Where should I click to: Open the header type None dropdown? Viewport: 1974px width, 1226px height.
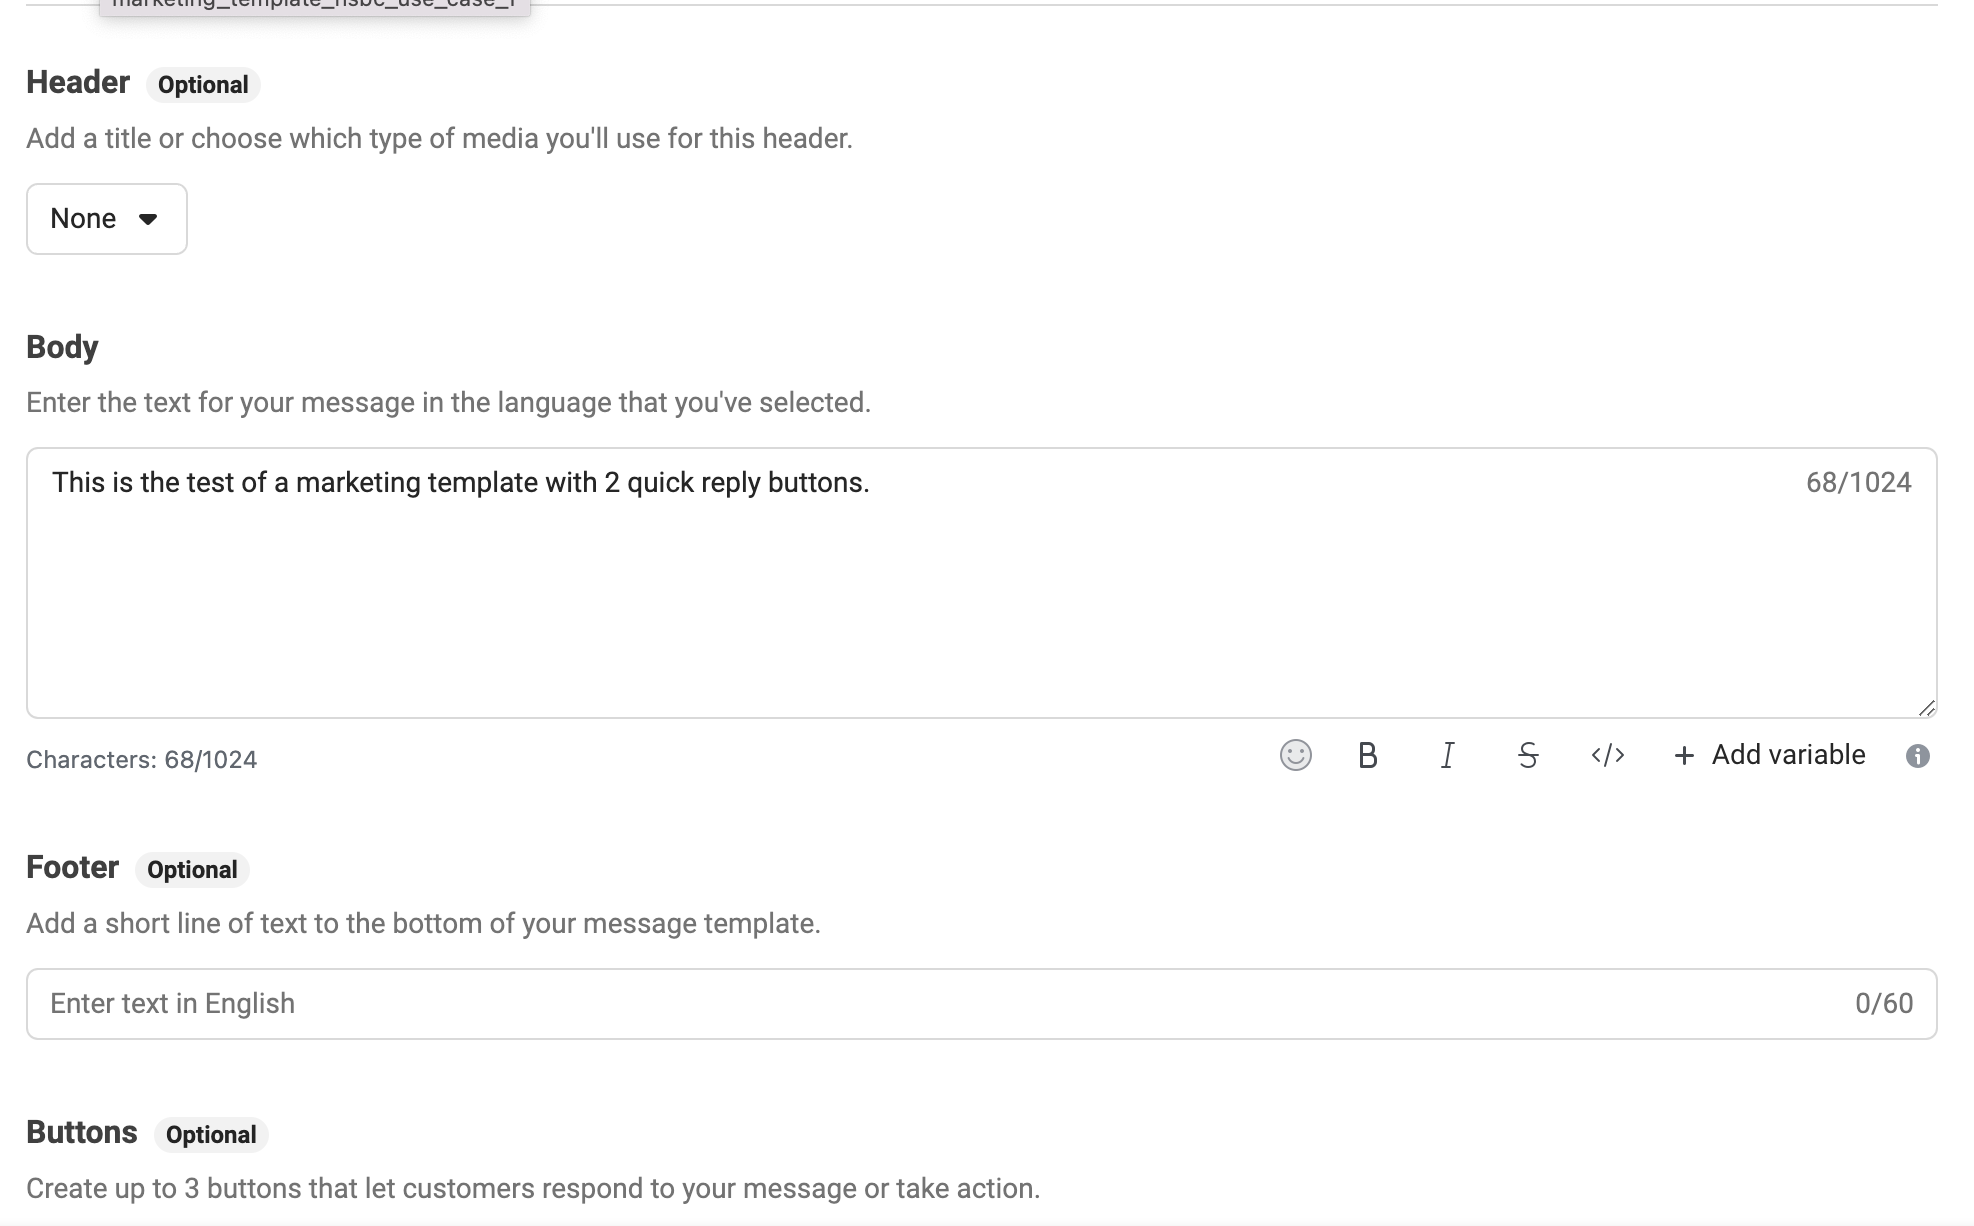[106, 219]
